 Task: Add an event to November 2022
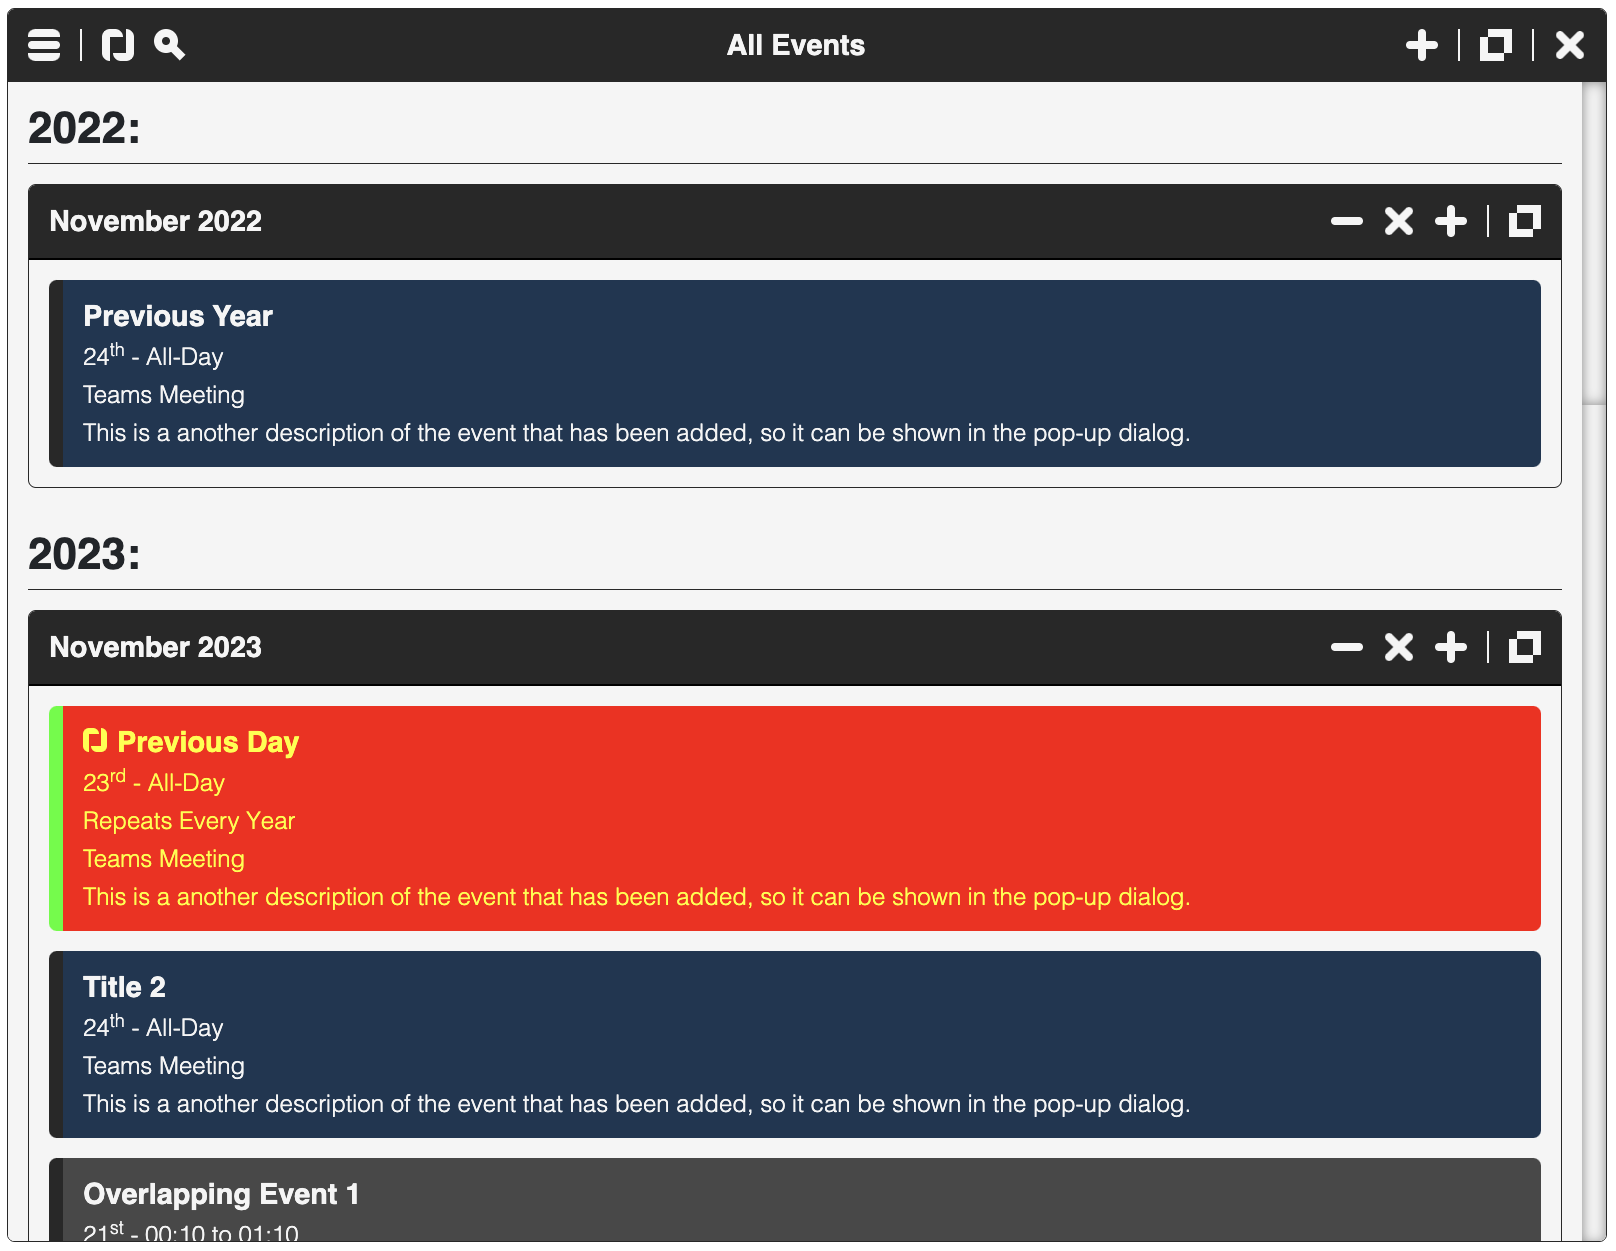[x=1450, y=221]
